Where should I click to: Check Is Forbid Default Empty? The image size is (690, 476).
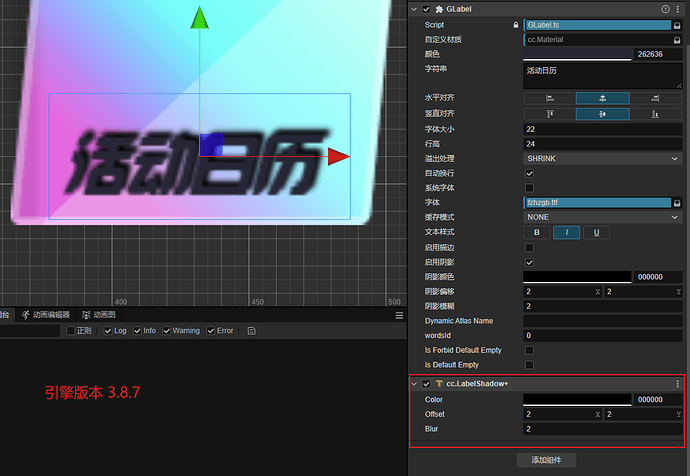pos(529,350)
